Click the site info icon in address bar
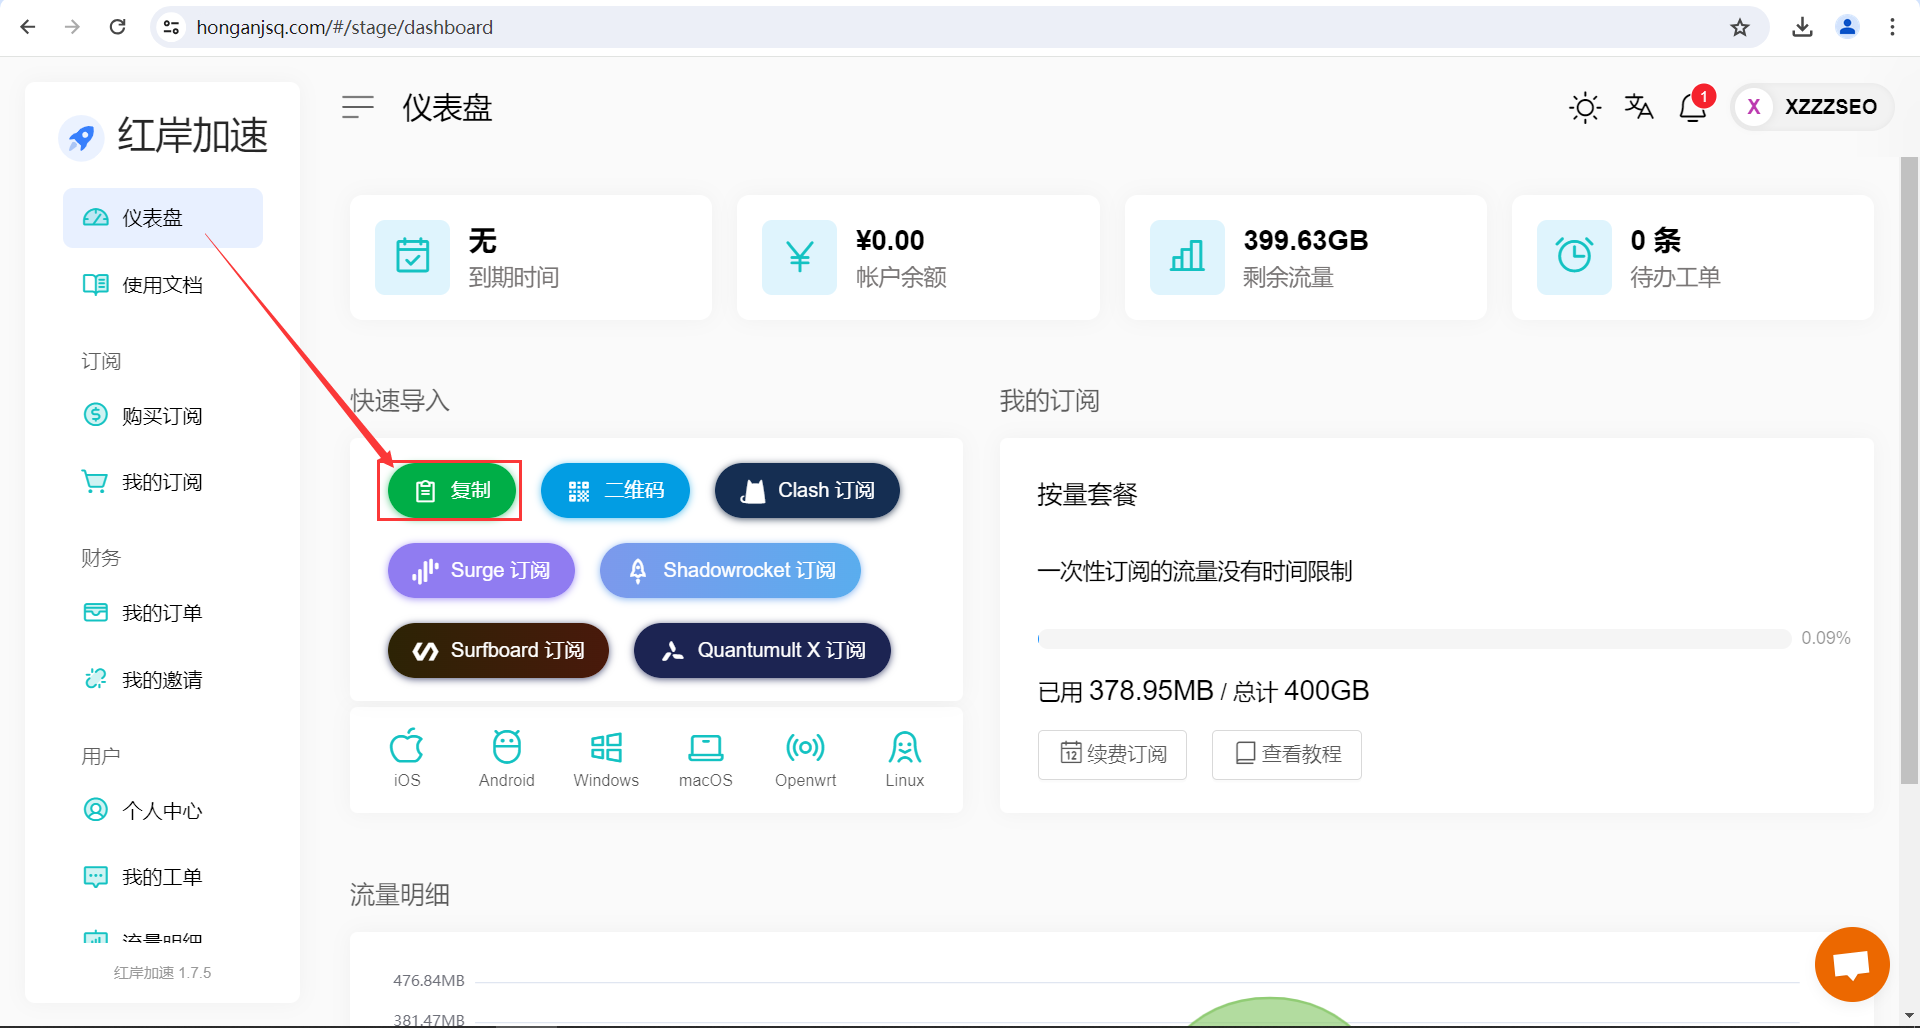1920x1028 pixels. (x=172, y=27)
